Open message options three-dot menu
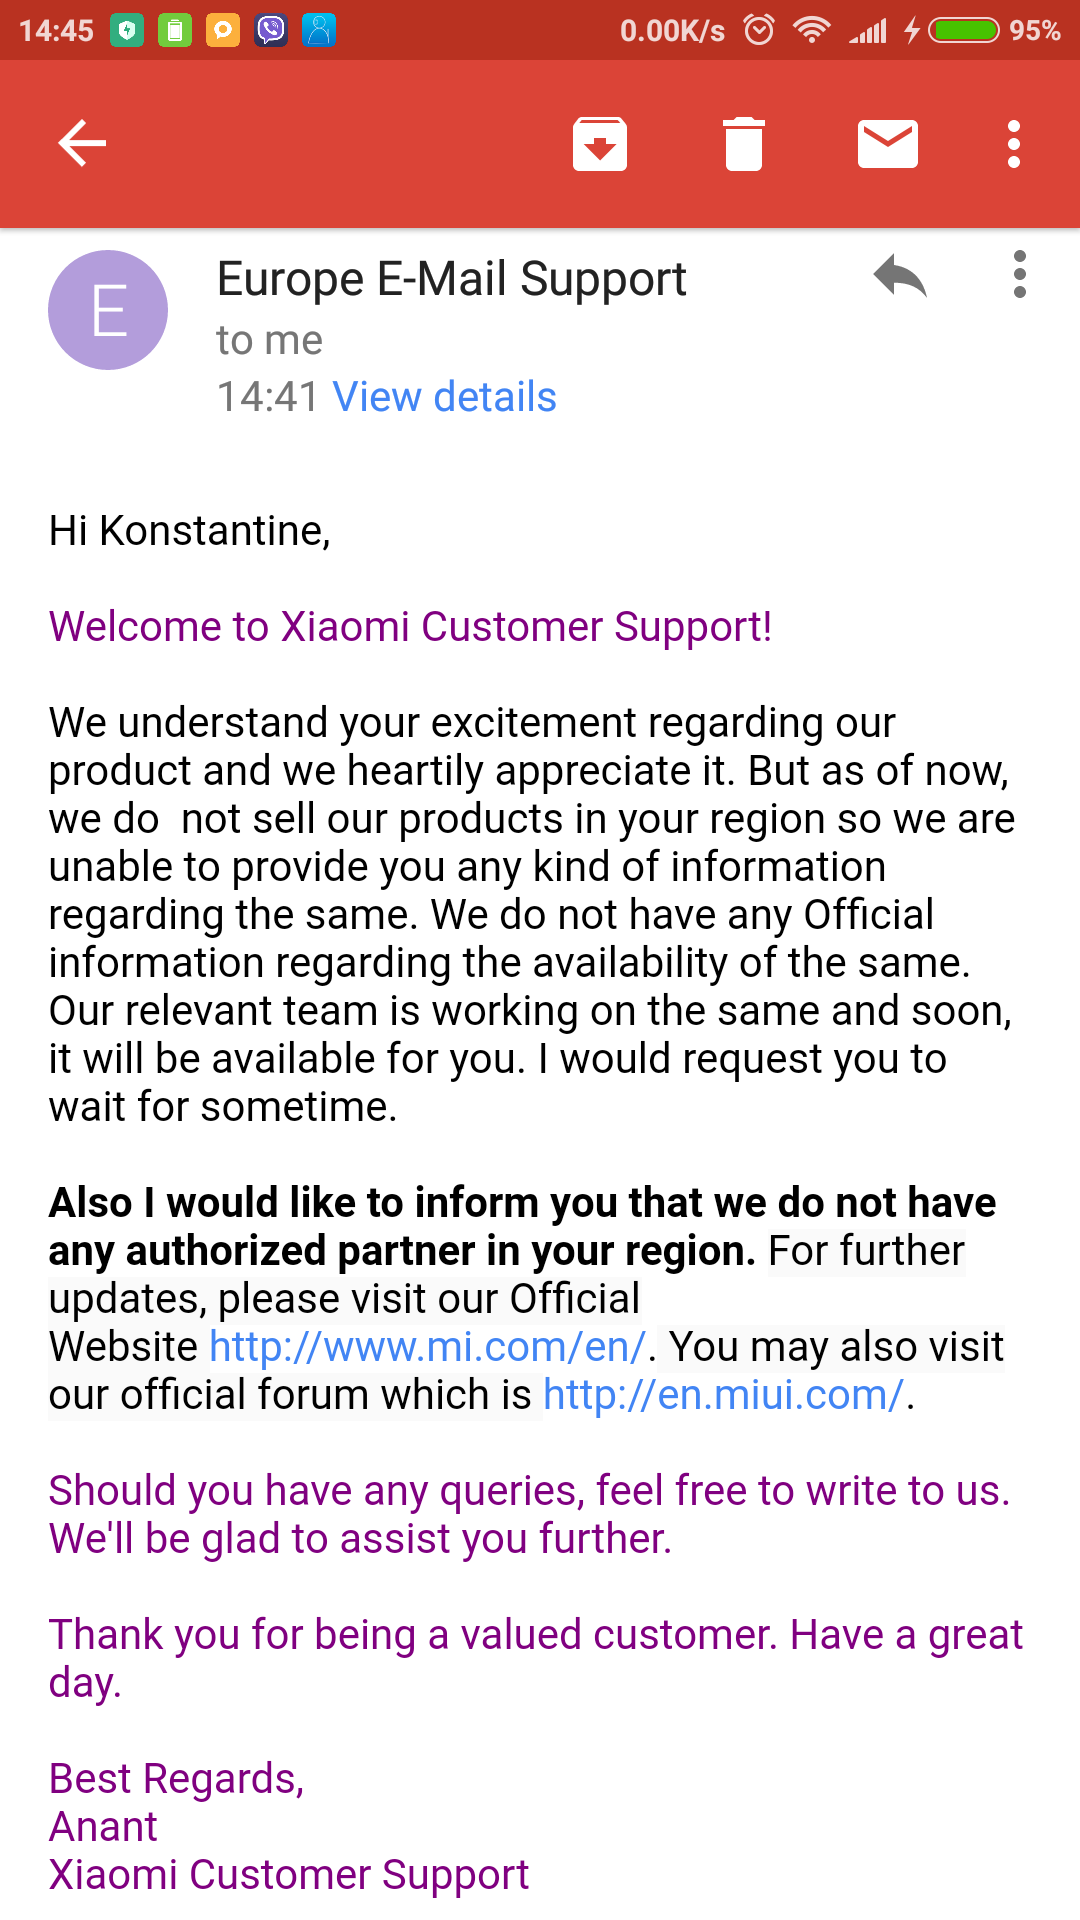This screenshot has width=1080, height=1920. 1019,274
